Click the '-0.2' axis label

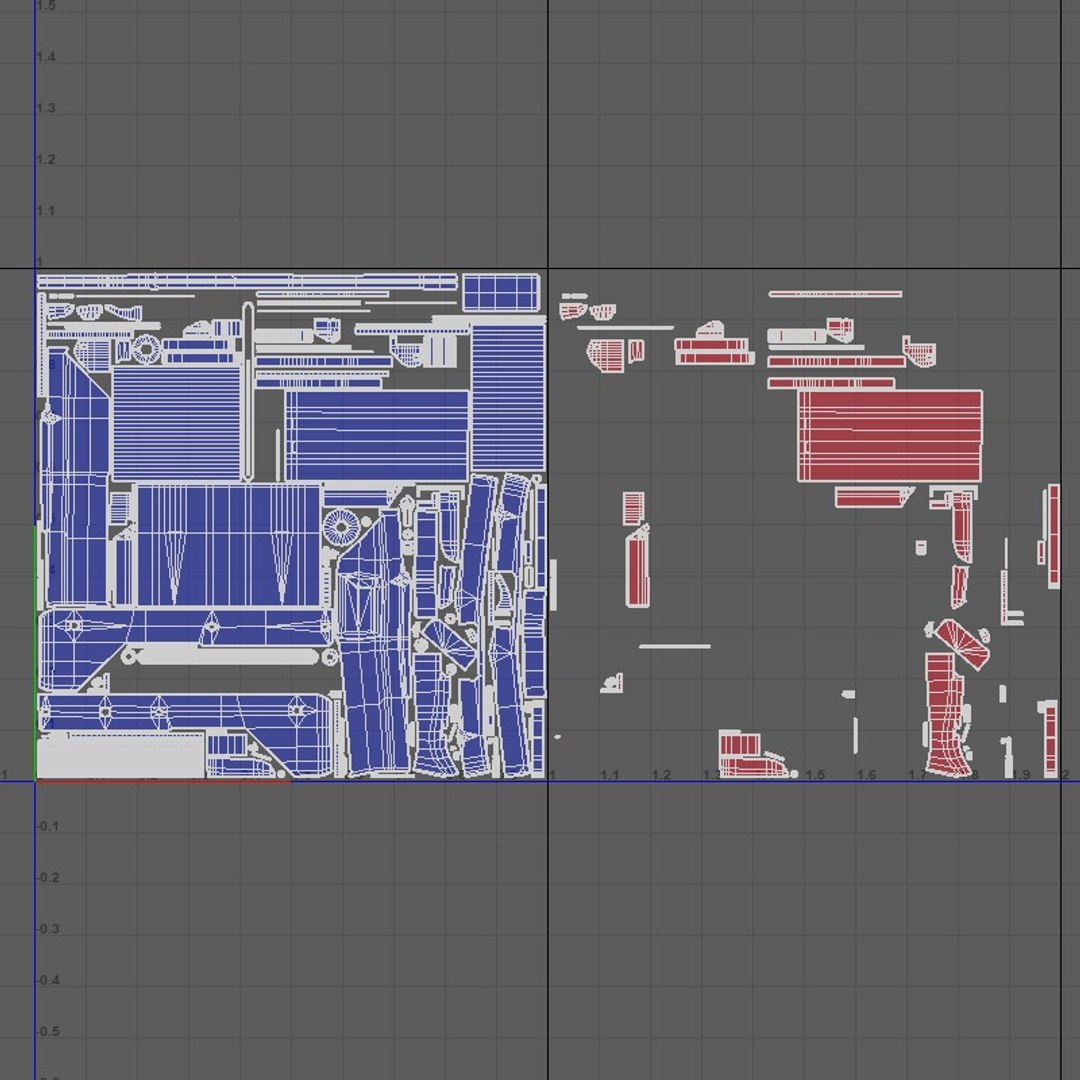coord(48,878)
